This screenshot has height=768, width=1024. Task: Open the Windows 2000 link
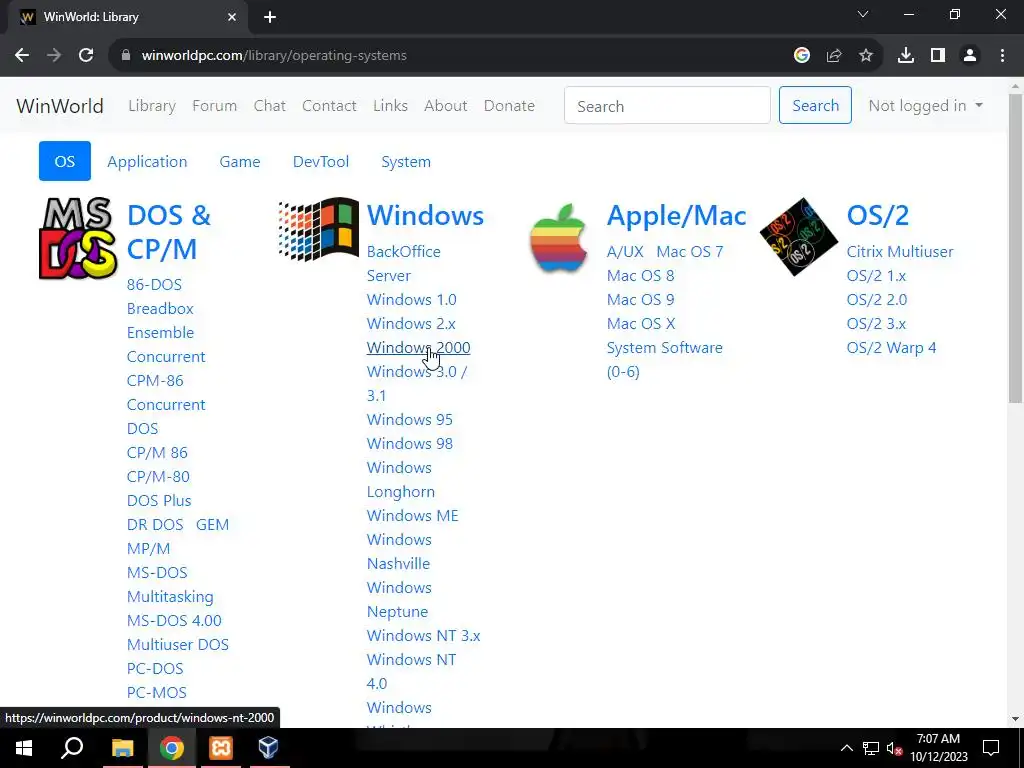(418, 347)
